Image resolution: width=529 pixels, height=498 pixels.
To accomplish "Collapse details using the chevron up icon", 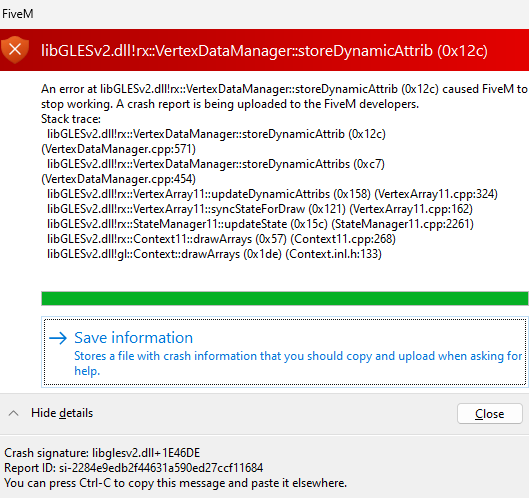I will (x=13, y=413).
